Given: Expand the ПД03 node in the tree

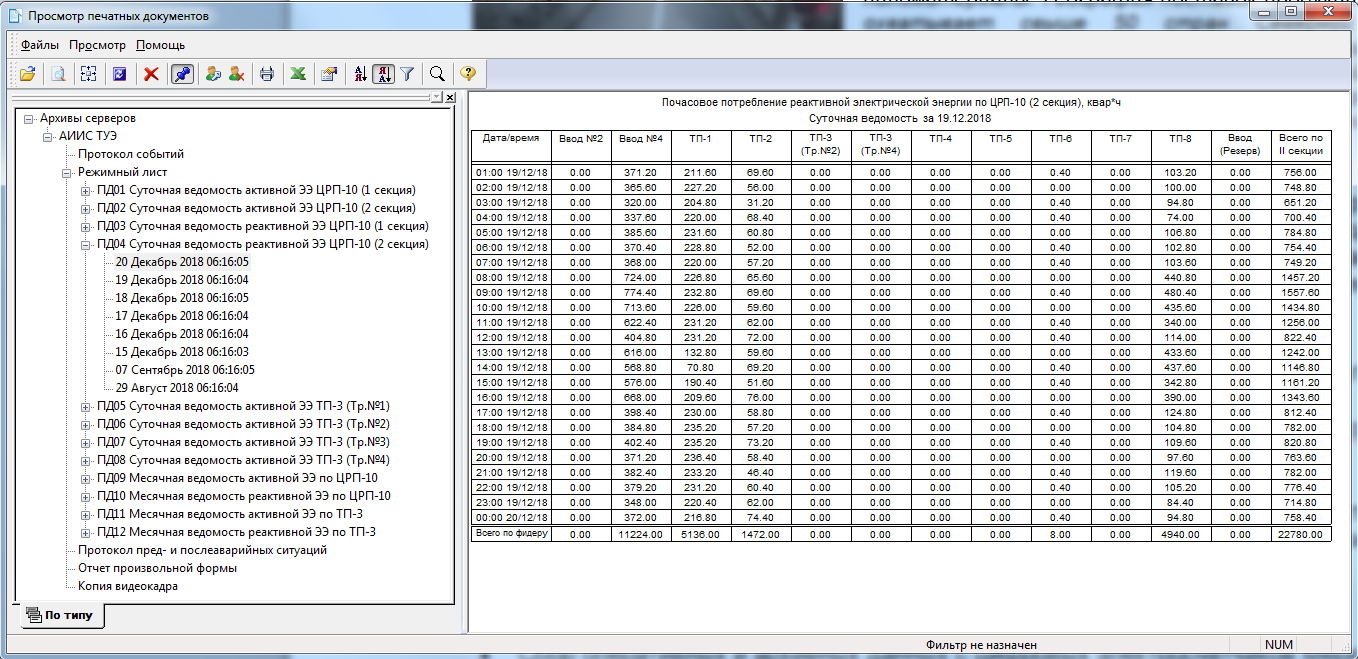Looking at the screenshot, I should tap(85, 227).
